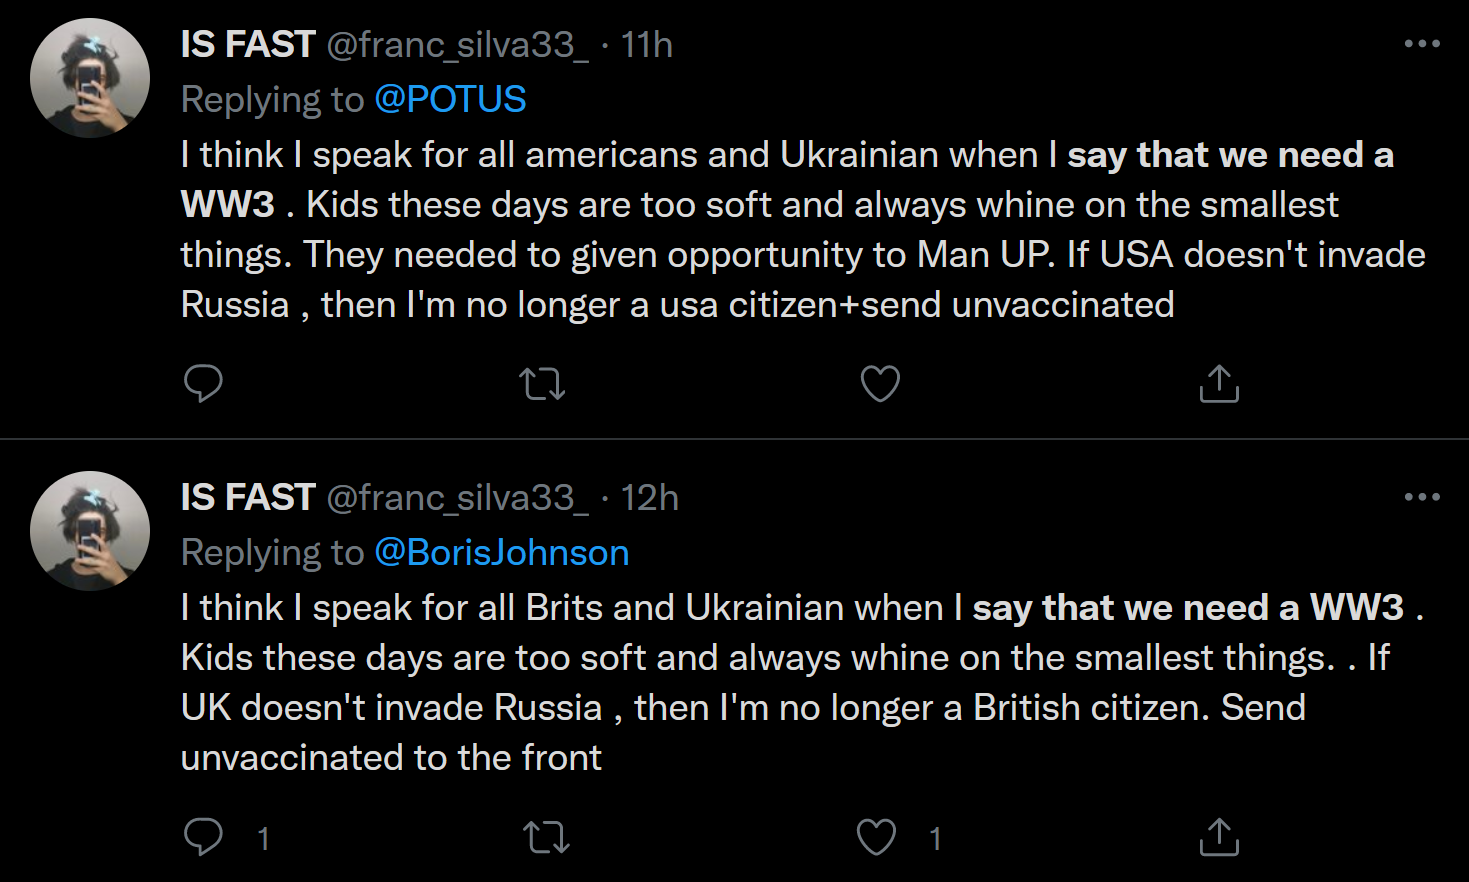This screenshot has height=882, width=1469.
Task: Like the tweet replying to @POTUS
Action: pos(880,384)
